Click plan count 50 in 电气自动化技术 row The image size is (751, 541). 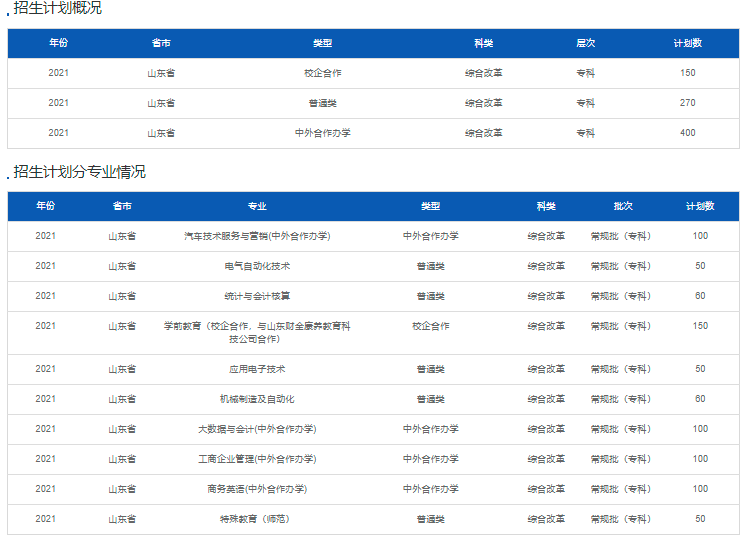[700, 266]
